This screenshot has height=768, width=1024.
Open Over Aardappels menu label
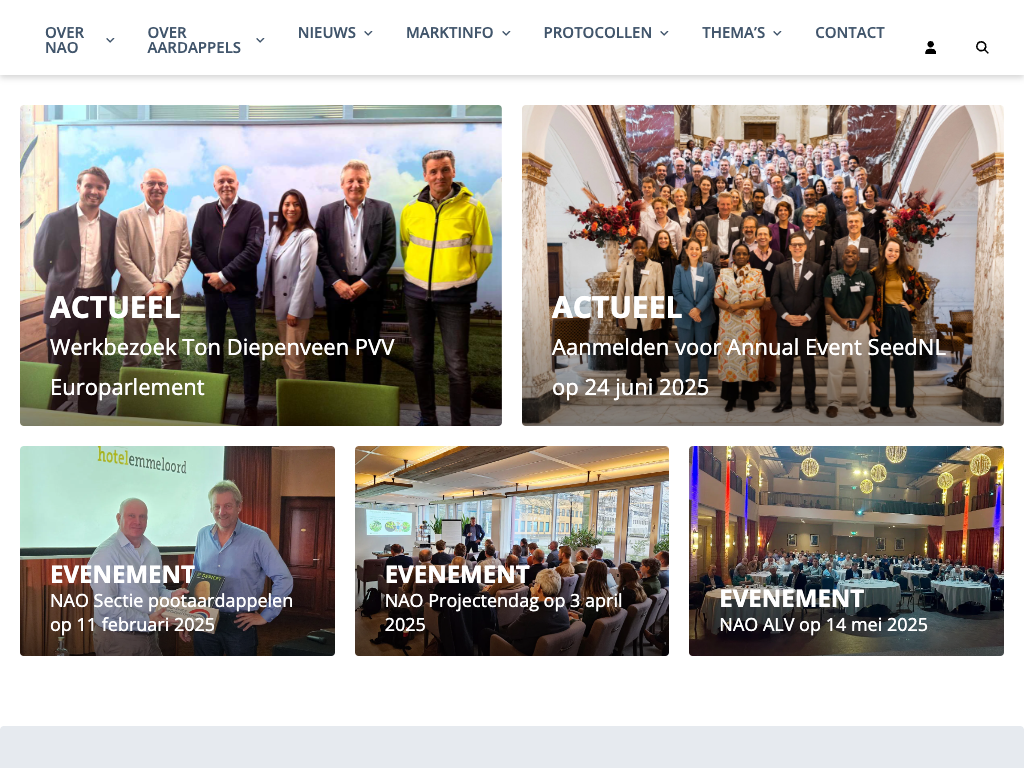[x=194, y=40]
